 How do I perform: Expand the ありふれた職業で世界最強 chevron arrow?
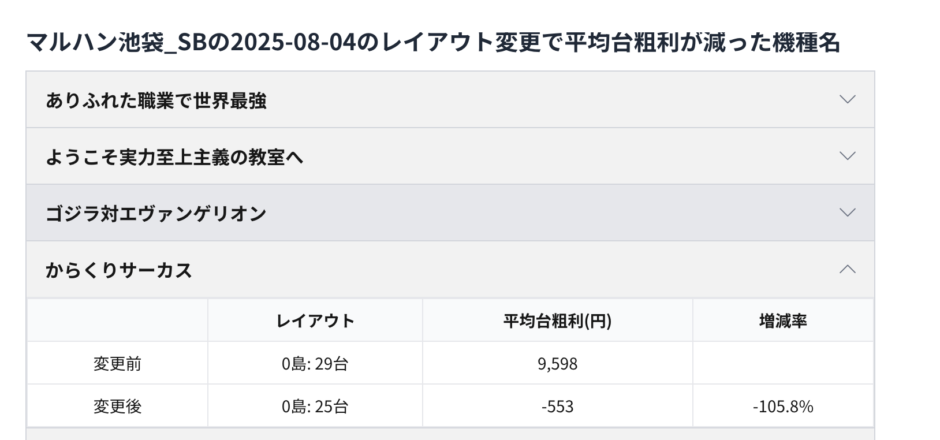(x=847, y=100)
